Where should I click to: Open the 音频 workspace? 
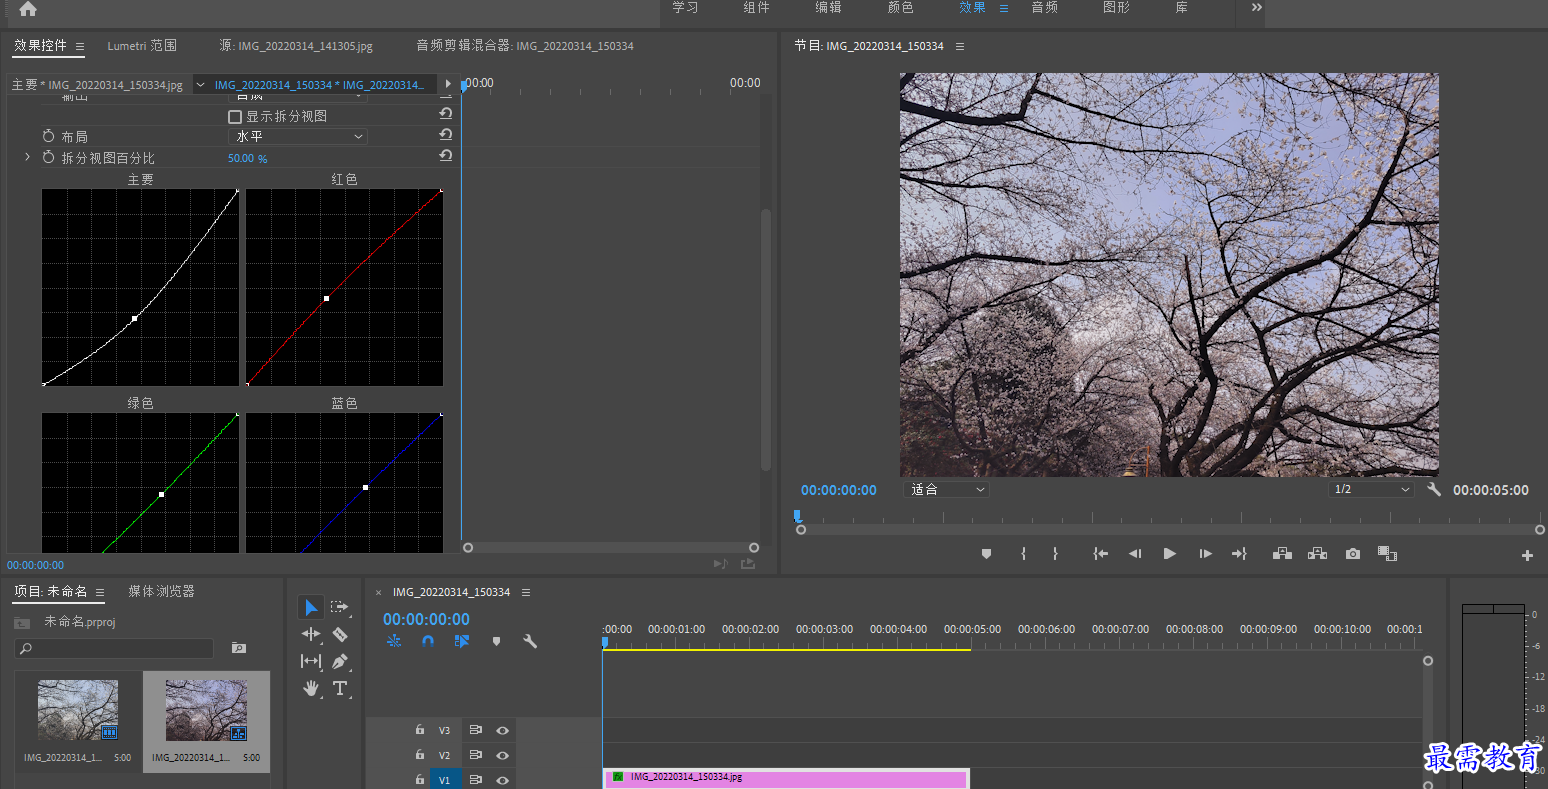tap(1044, 8)
